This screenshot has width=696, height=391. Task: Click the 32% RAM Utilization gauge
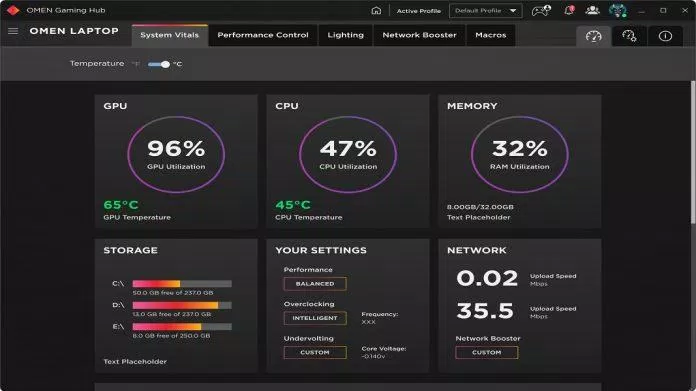pyautogui.click(x=520, y=154)
